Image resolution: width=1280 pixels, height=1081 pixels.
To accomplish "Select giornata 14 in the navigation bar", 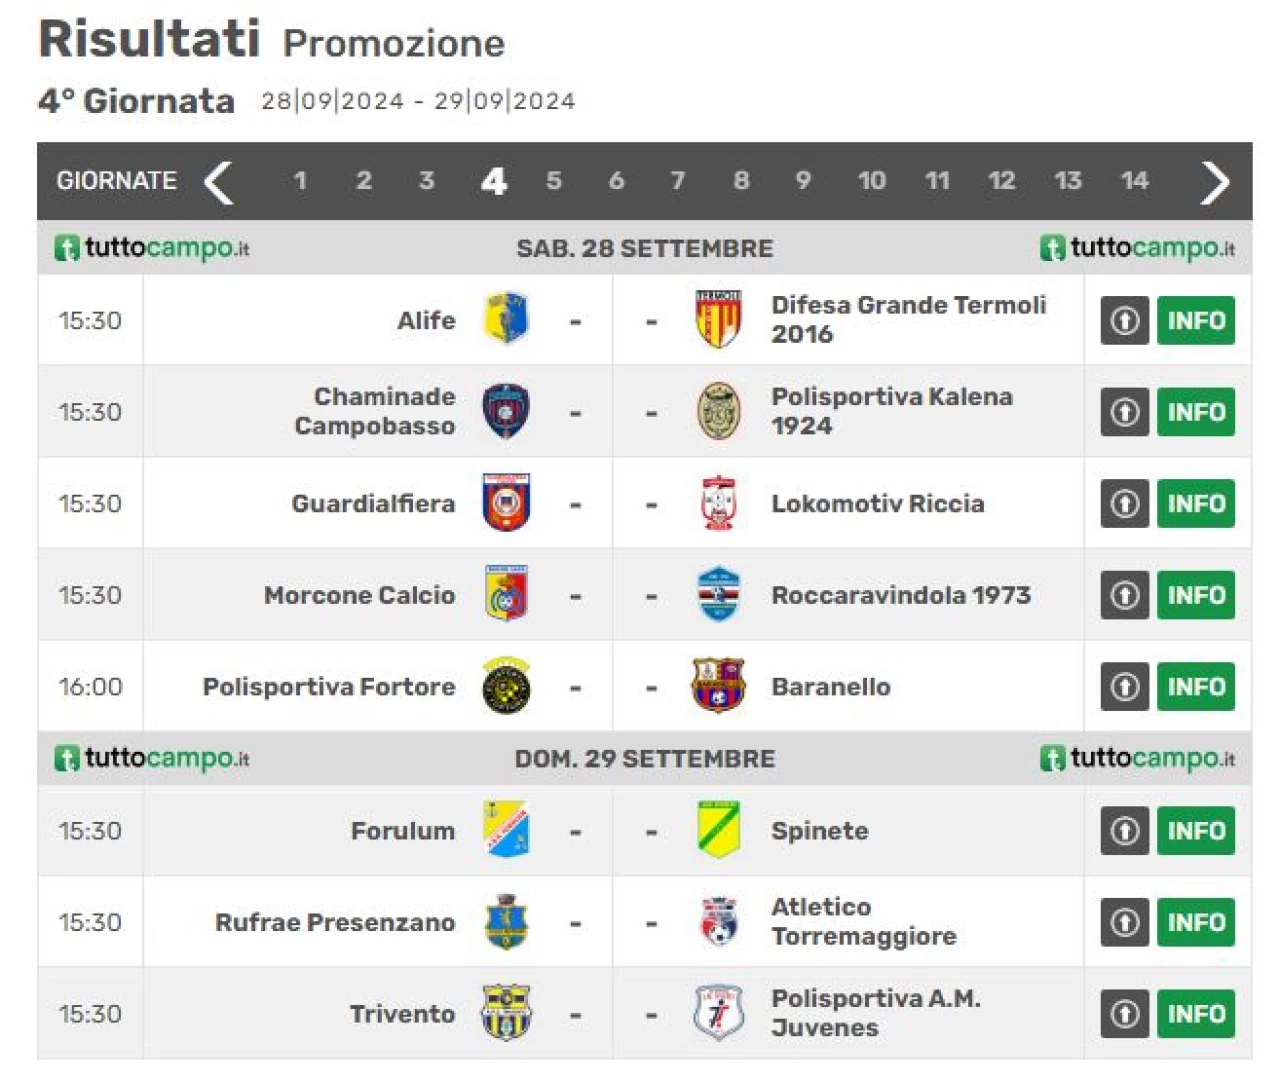I will coord(1134,181).
